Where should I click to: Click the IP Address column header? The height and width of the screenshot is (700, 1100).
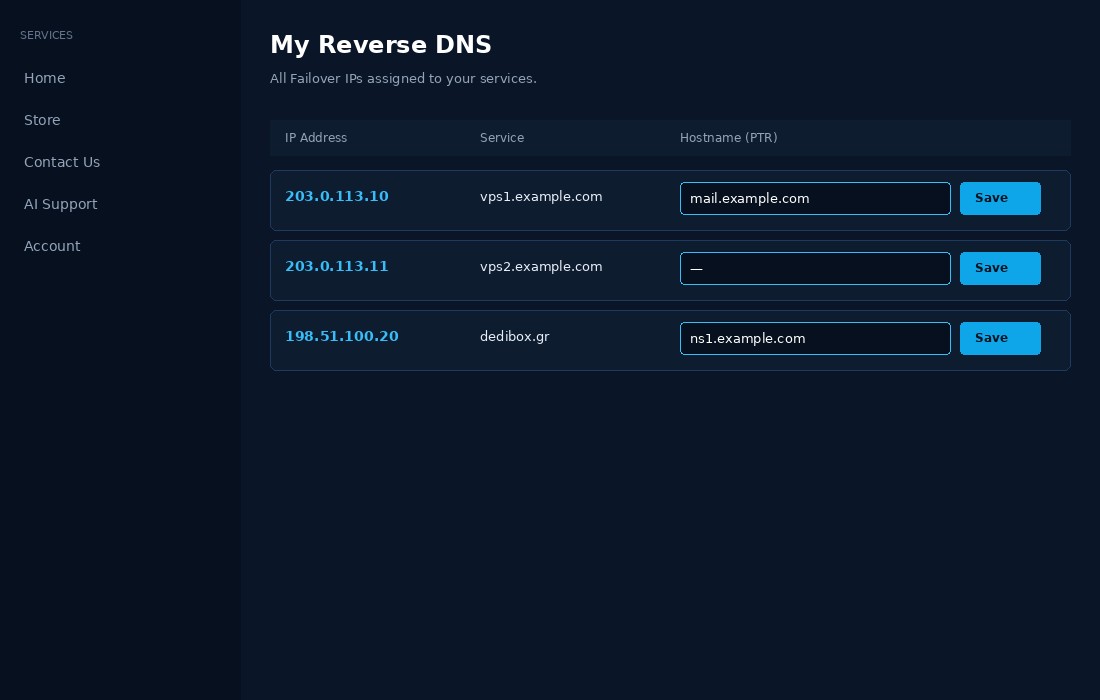pyautogui.click(x=316, y=137)
